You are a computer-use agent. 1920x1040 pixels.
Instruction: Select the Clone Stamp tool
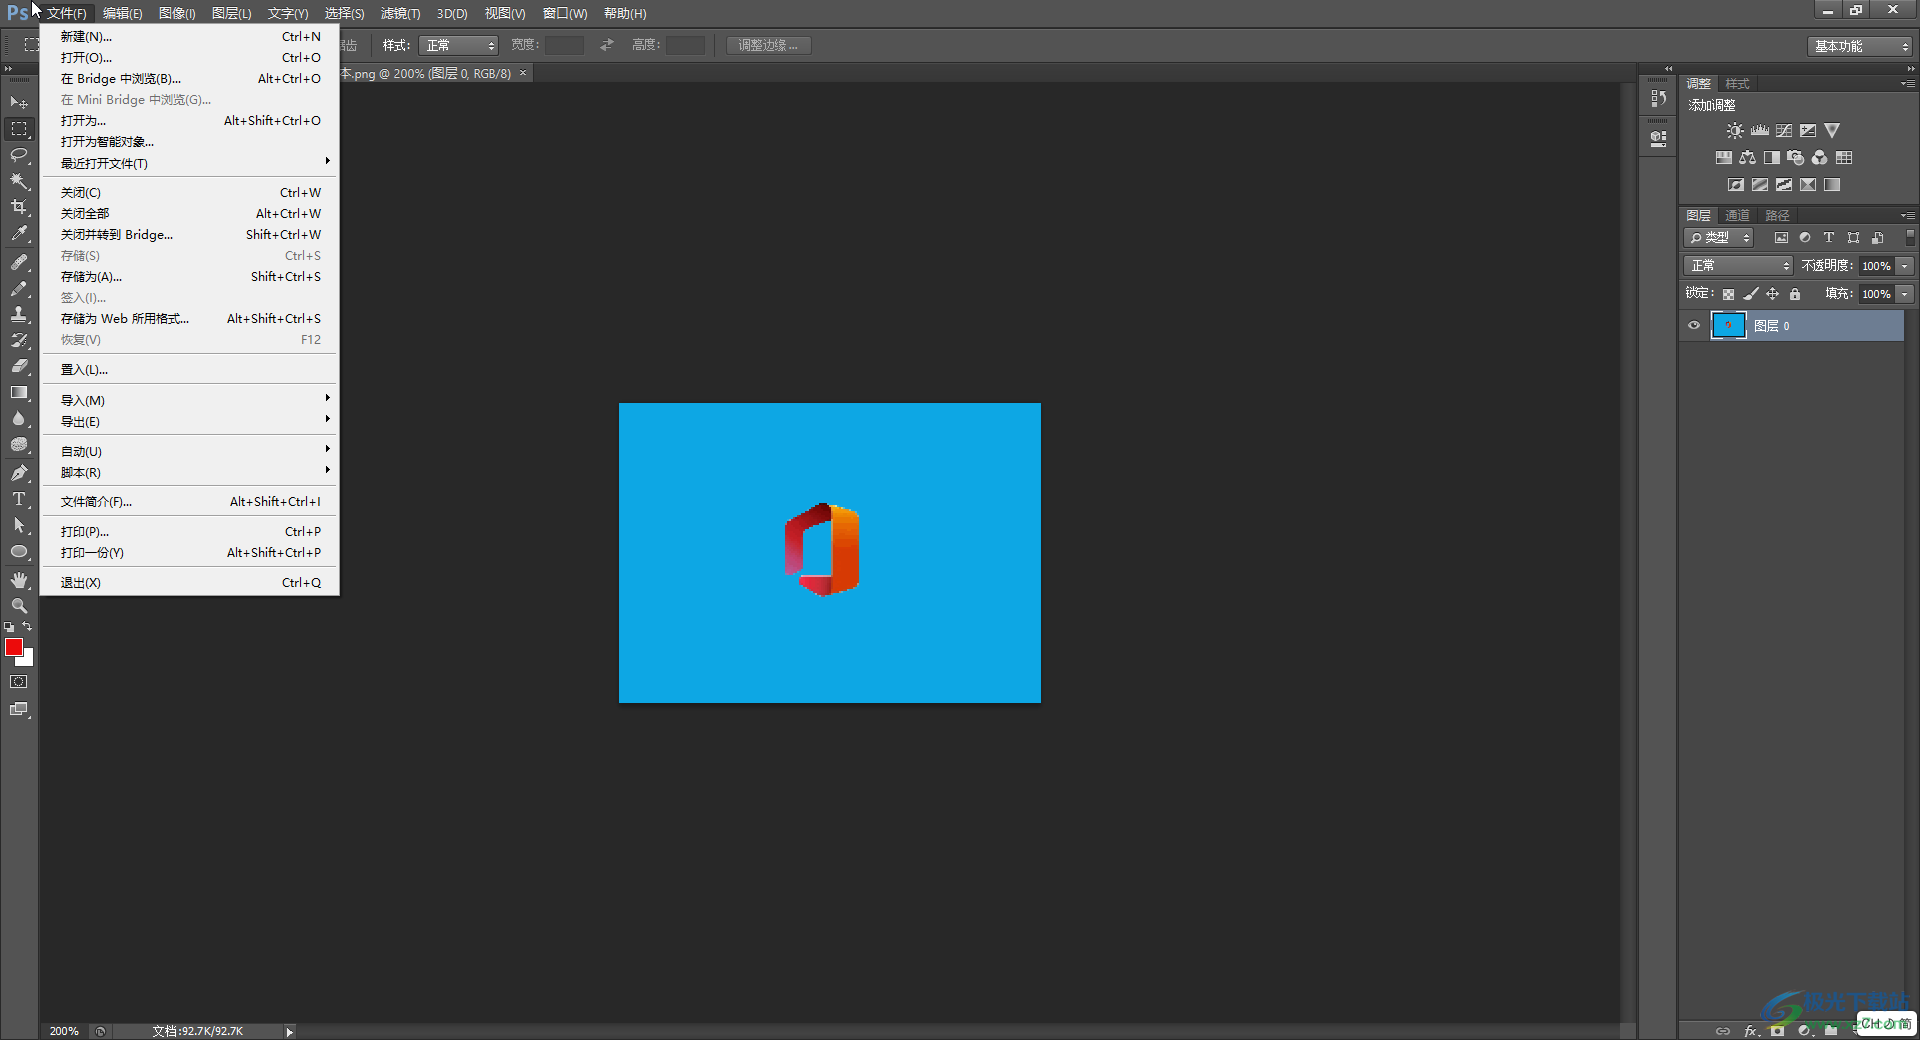tap(19, 314)
